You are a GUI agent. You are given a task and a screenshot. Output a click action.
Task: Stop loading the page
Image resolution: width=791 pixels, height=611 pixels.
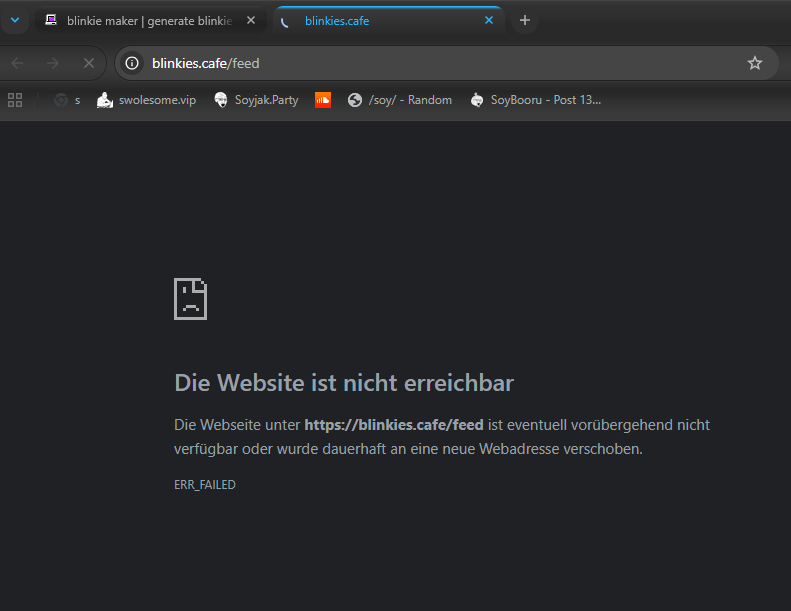tap(88, 63)
